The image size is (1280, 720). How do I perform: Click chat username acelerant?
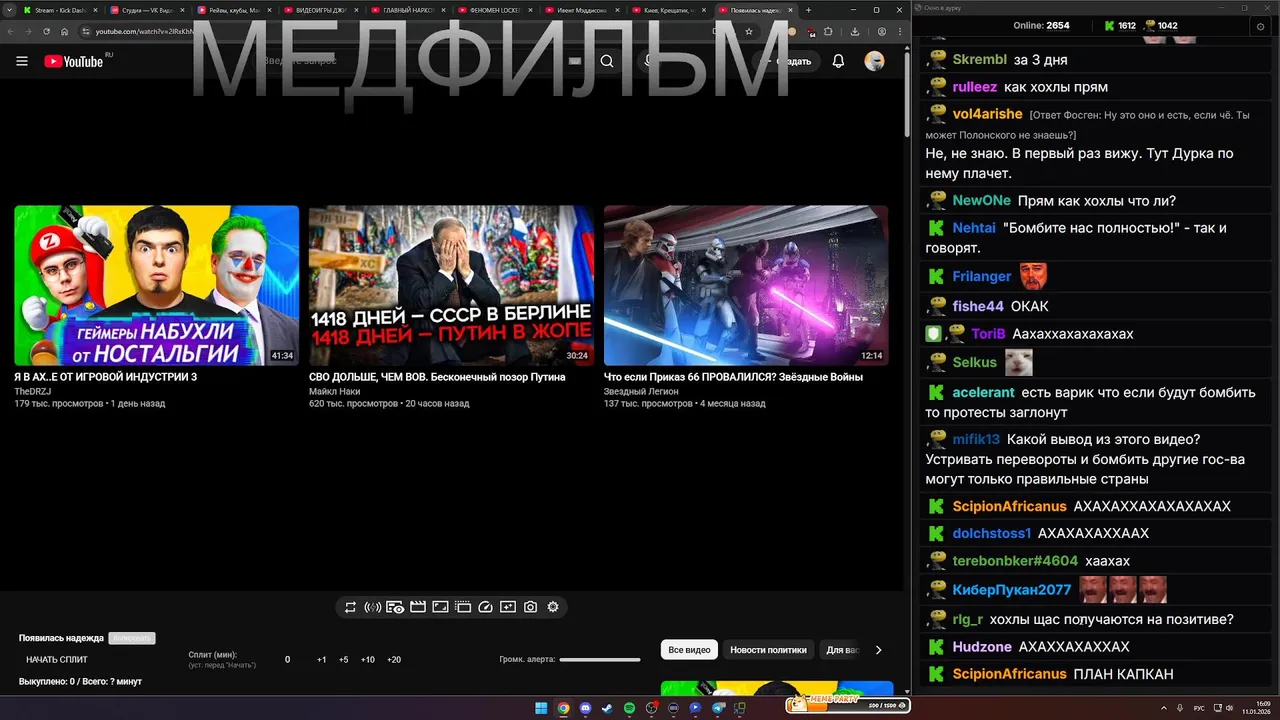[983, 393]
